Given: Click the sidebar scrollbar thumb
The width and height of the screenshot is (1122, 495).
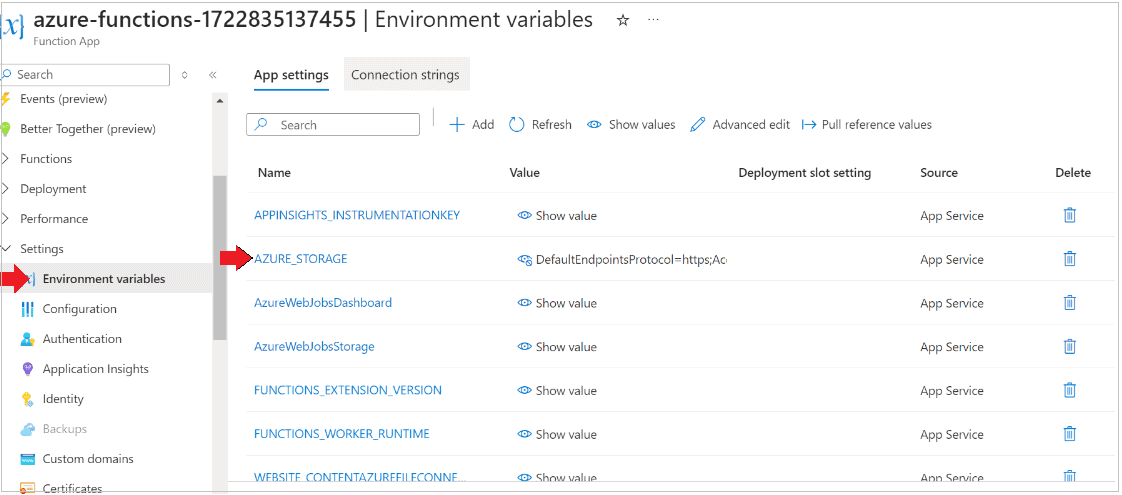Looking at the screenshot, I should (x=220, y=257).
